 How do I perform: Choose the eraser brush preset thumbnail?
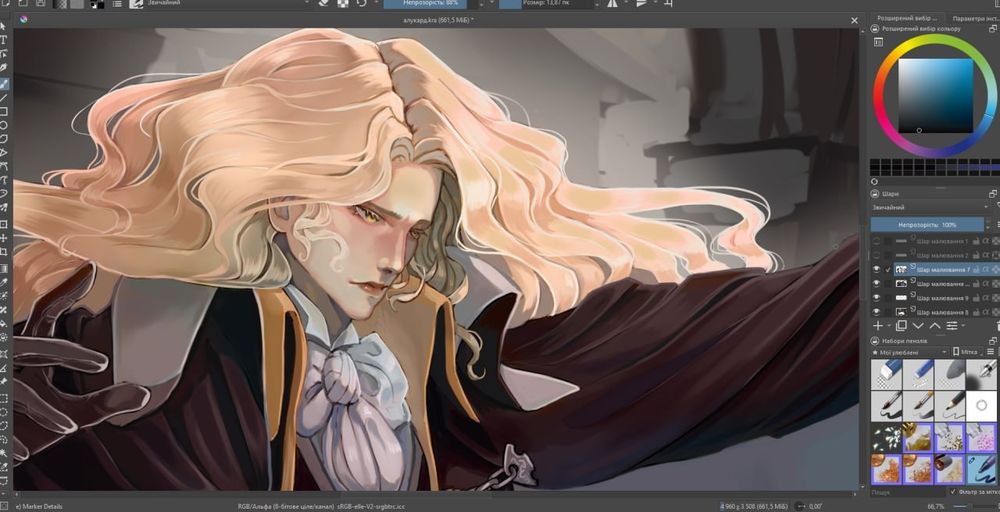[x=886, y=374]
